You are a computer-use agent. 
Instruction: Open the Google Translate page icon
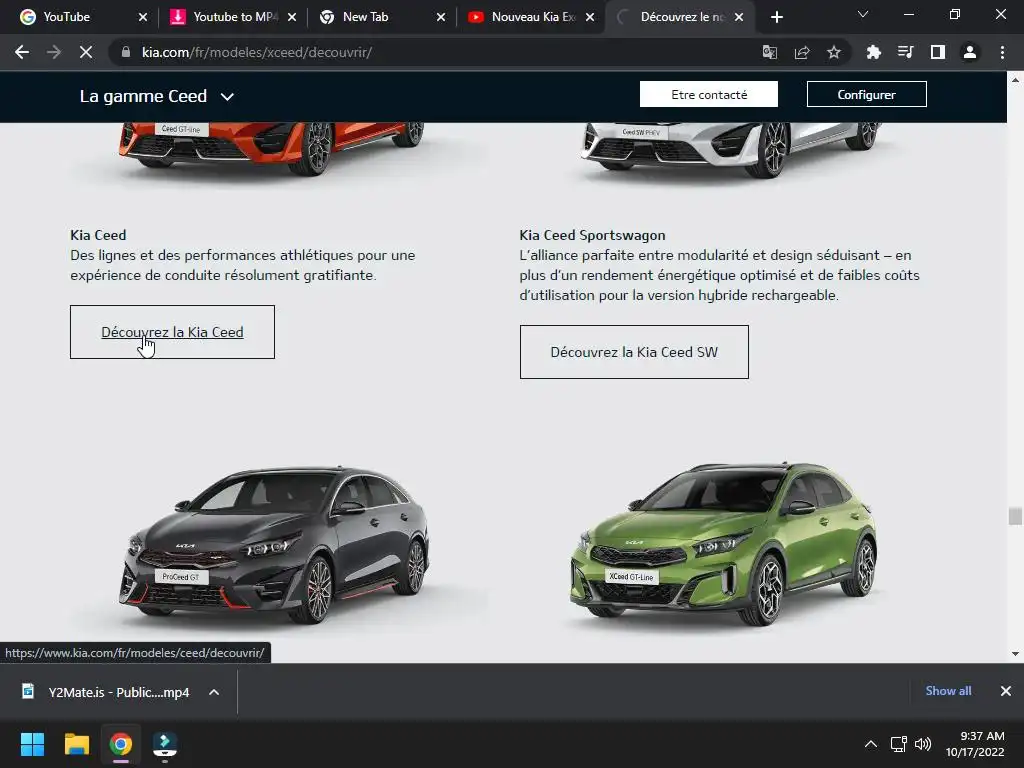(770, 52)
